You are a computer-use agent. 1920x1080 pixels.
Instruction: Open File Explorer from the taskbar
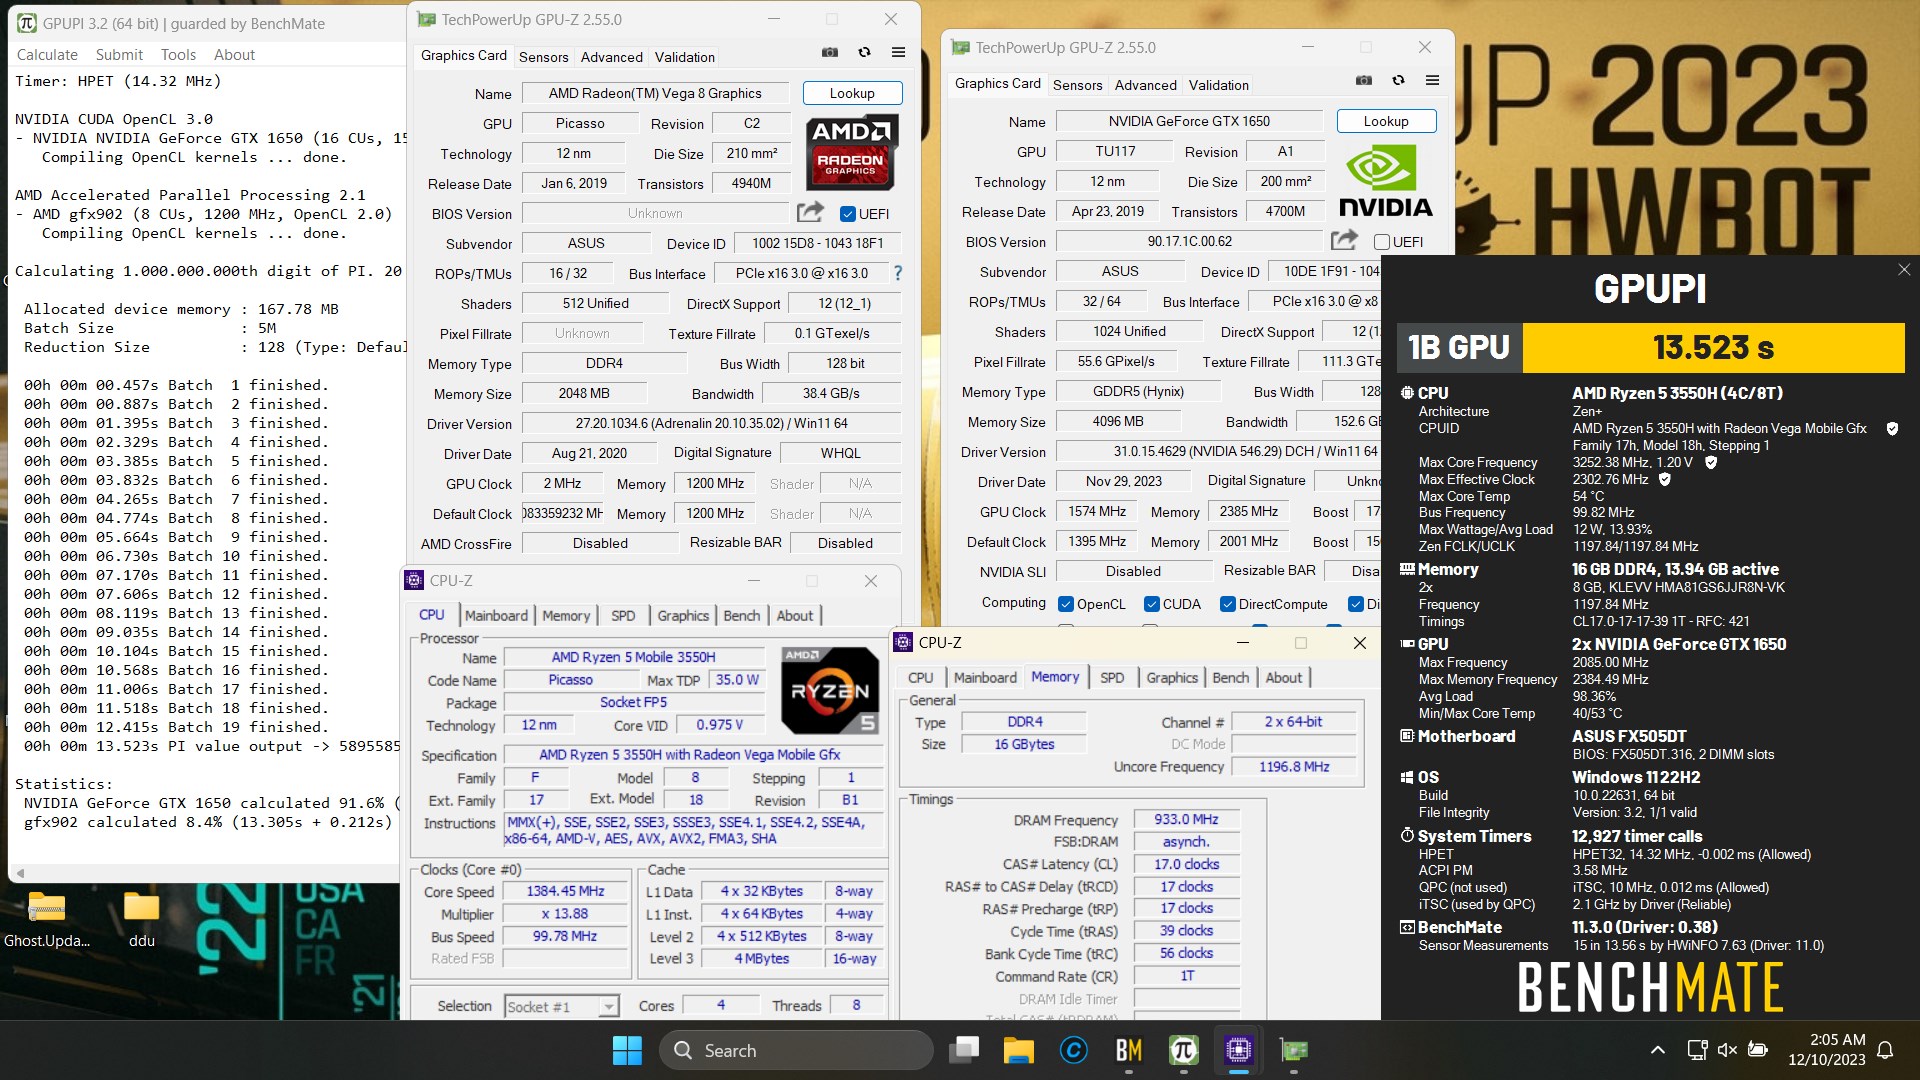[1019, 1050]
